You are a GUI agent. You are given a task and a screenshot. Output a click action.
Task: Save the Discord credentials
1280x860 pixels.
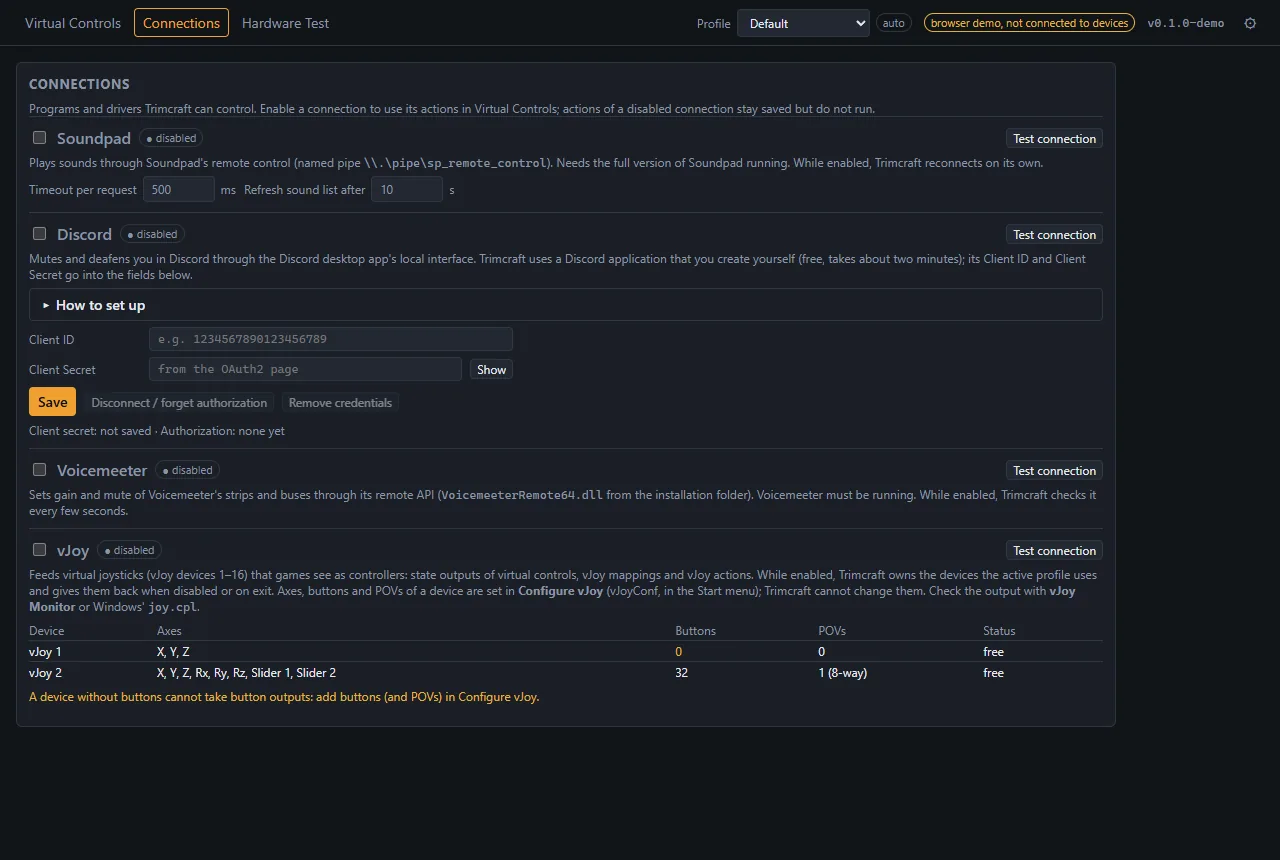pyautogui.click(x=52, y=402)
